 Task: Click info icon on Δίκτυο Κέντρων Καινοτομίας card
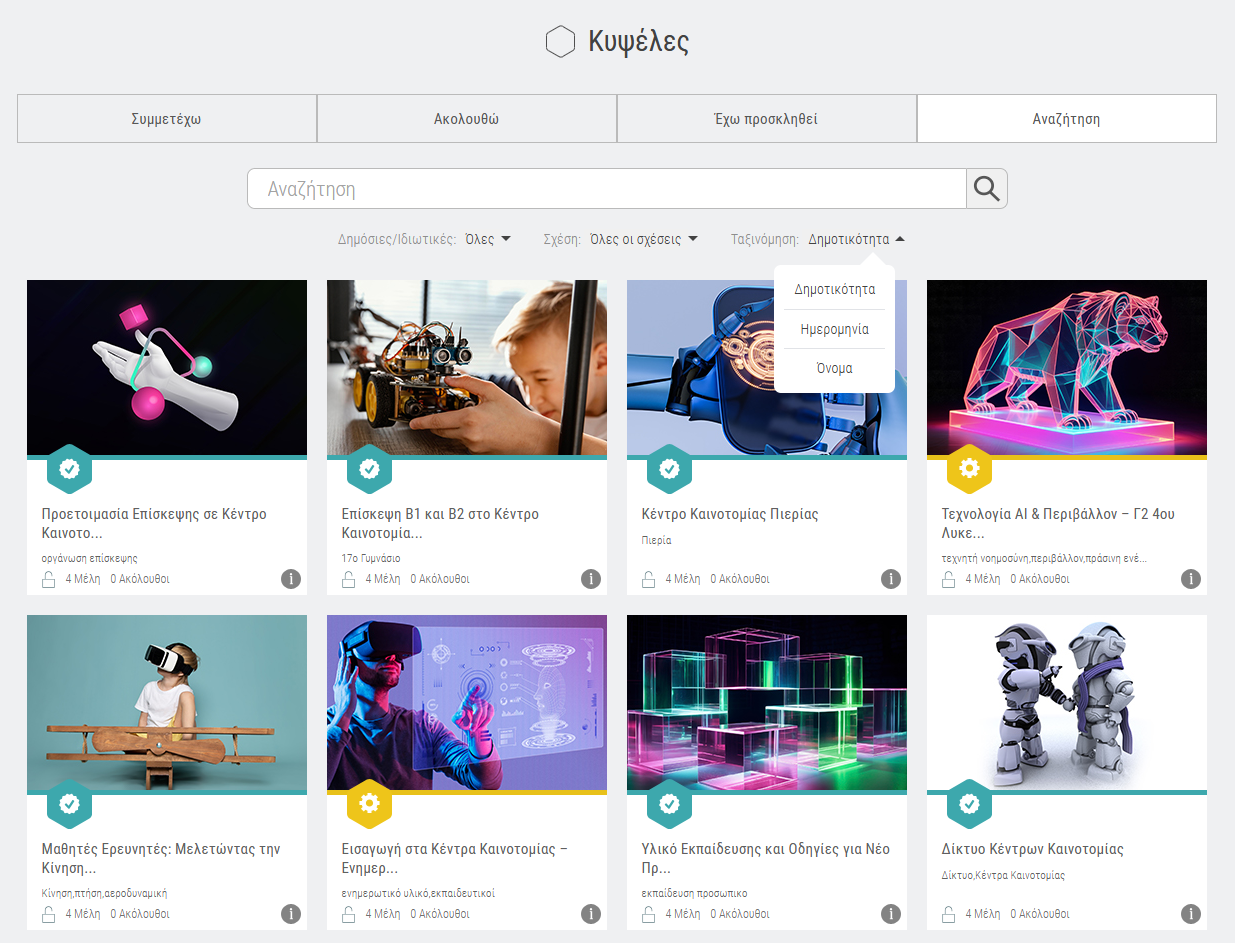1191,914
